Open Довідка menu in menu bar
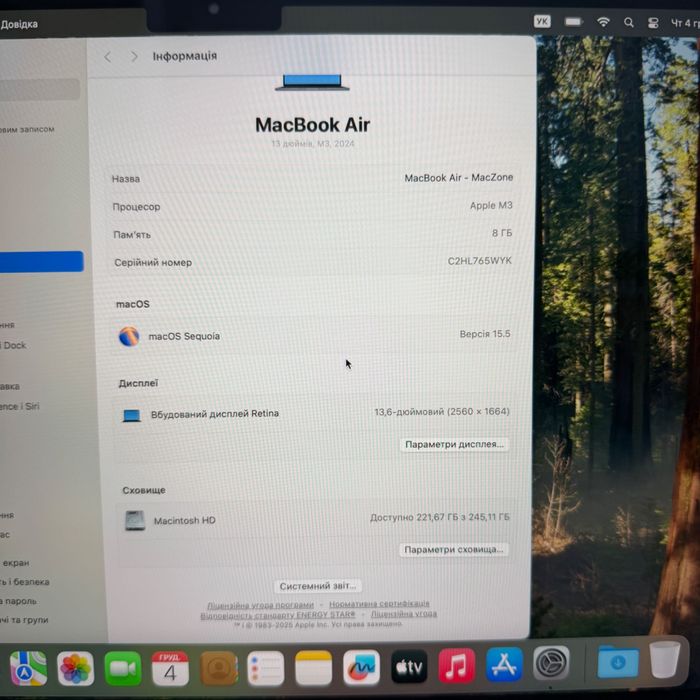 [19, 24]
